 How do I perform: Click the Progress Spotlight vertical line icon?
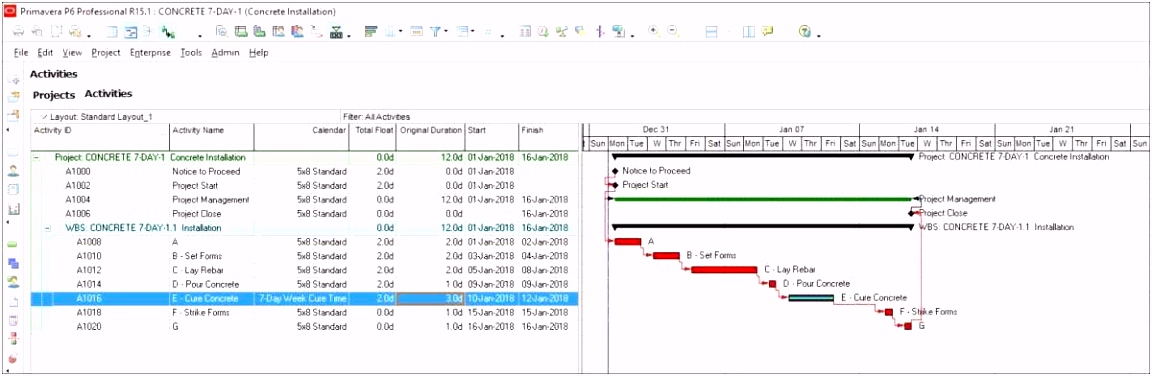tap(600, 32)
